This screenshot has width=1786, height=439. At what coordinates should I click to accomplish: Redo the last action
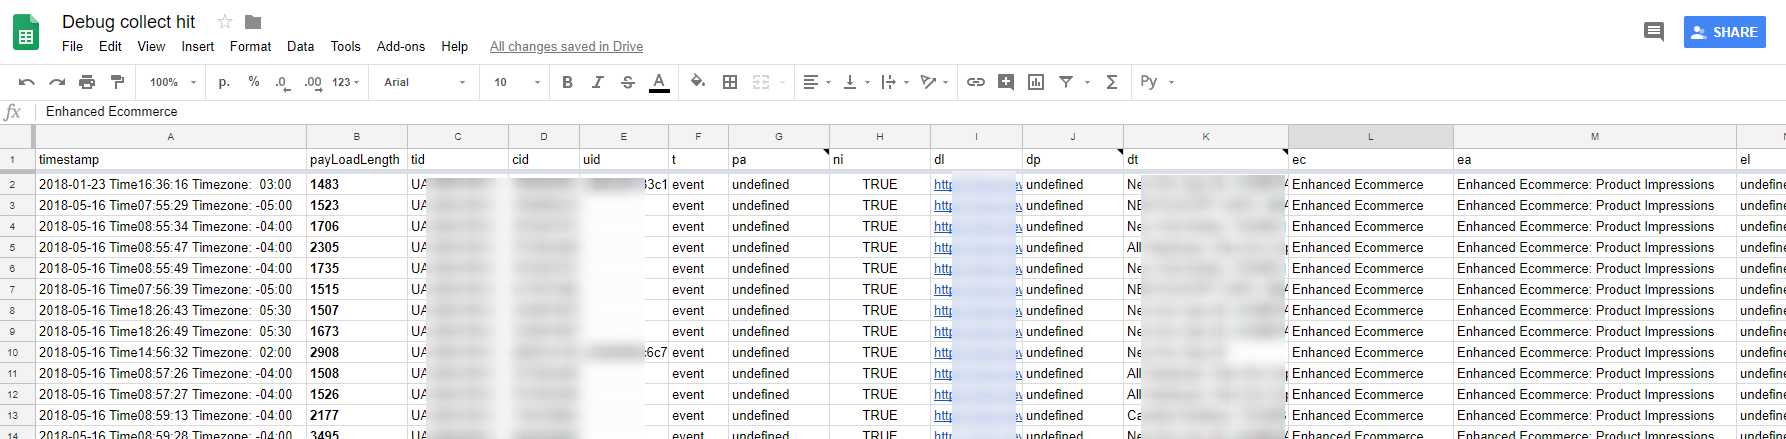(x=57, y=82)
